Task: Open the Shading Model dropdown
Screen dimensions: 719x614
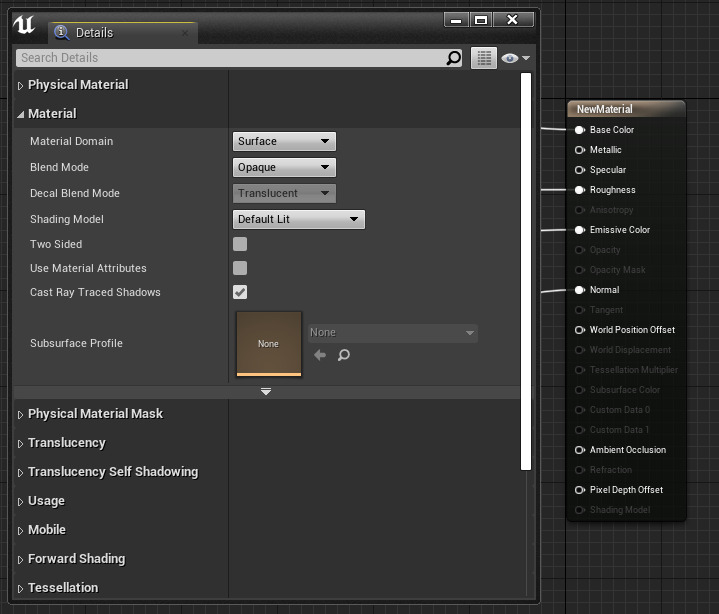Action: (299, 219)
